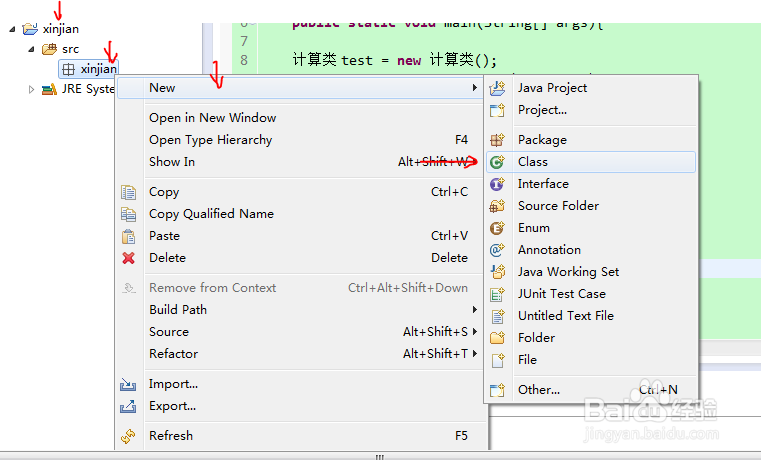The width and height of the screenshot is (761, 460).
Task: Select the xinjian package in tree
Action: coord(97,69)
